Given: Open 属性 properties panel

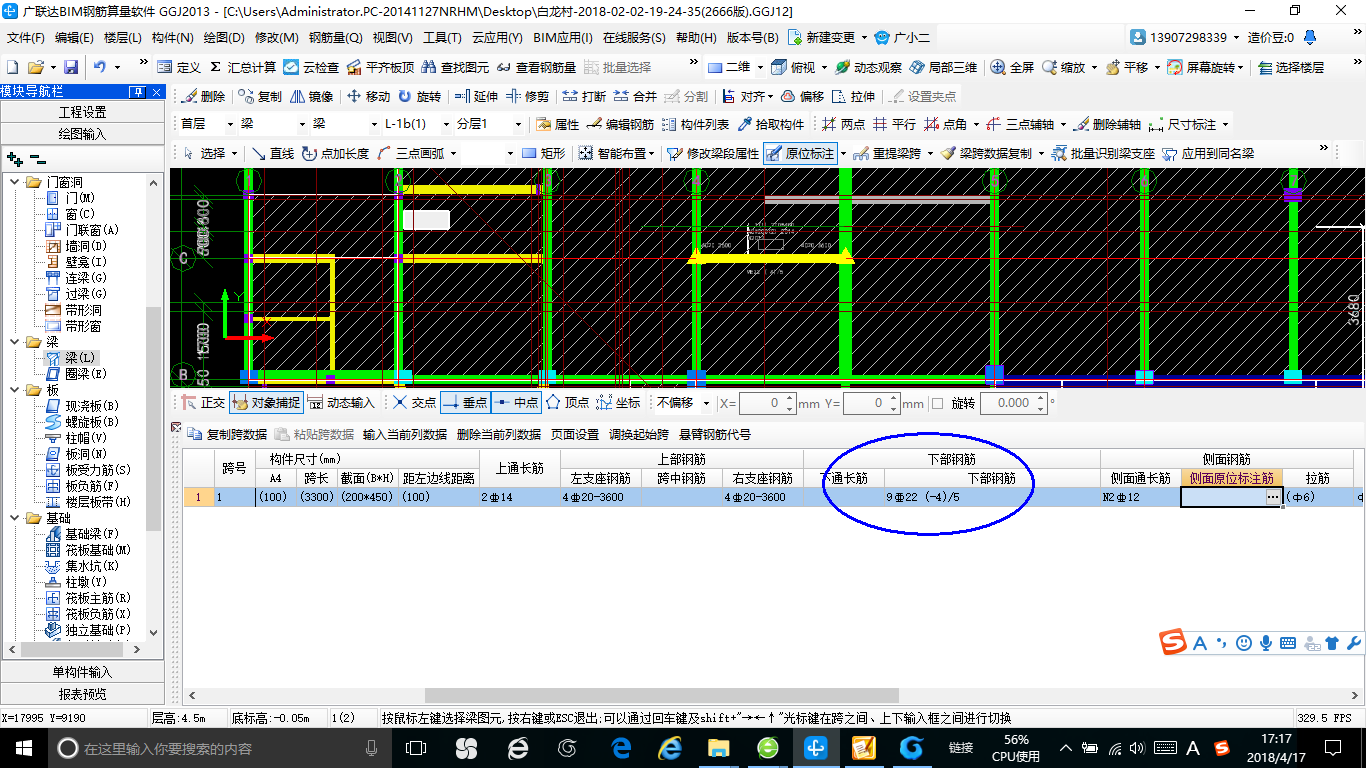Looking at the screenshot, I should click(x=557, y=124).
